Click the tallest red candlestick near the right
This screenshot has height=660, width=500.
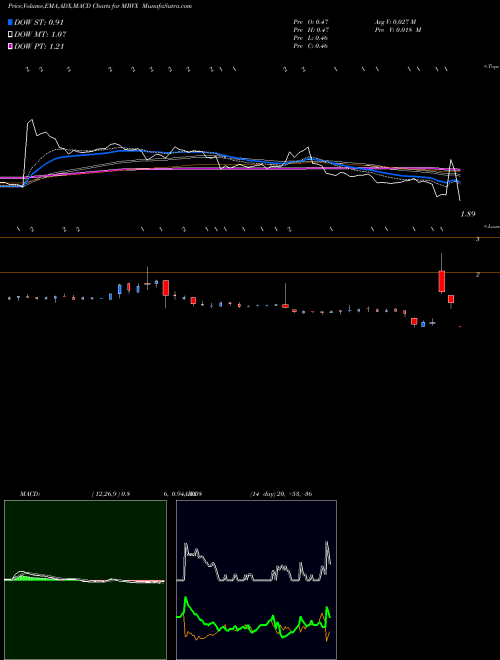click(x=441, y=281)
